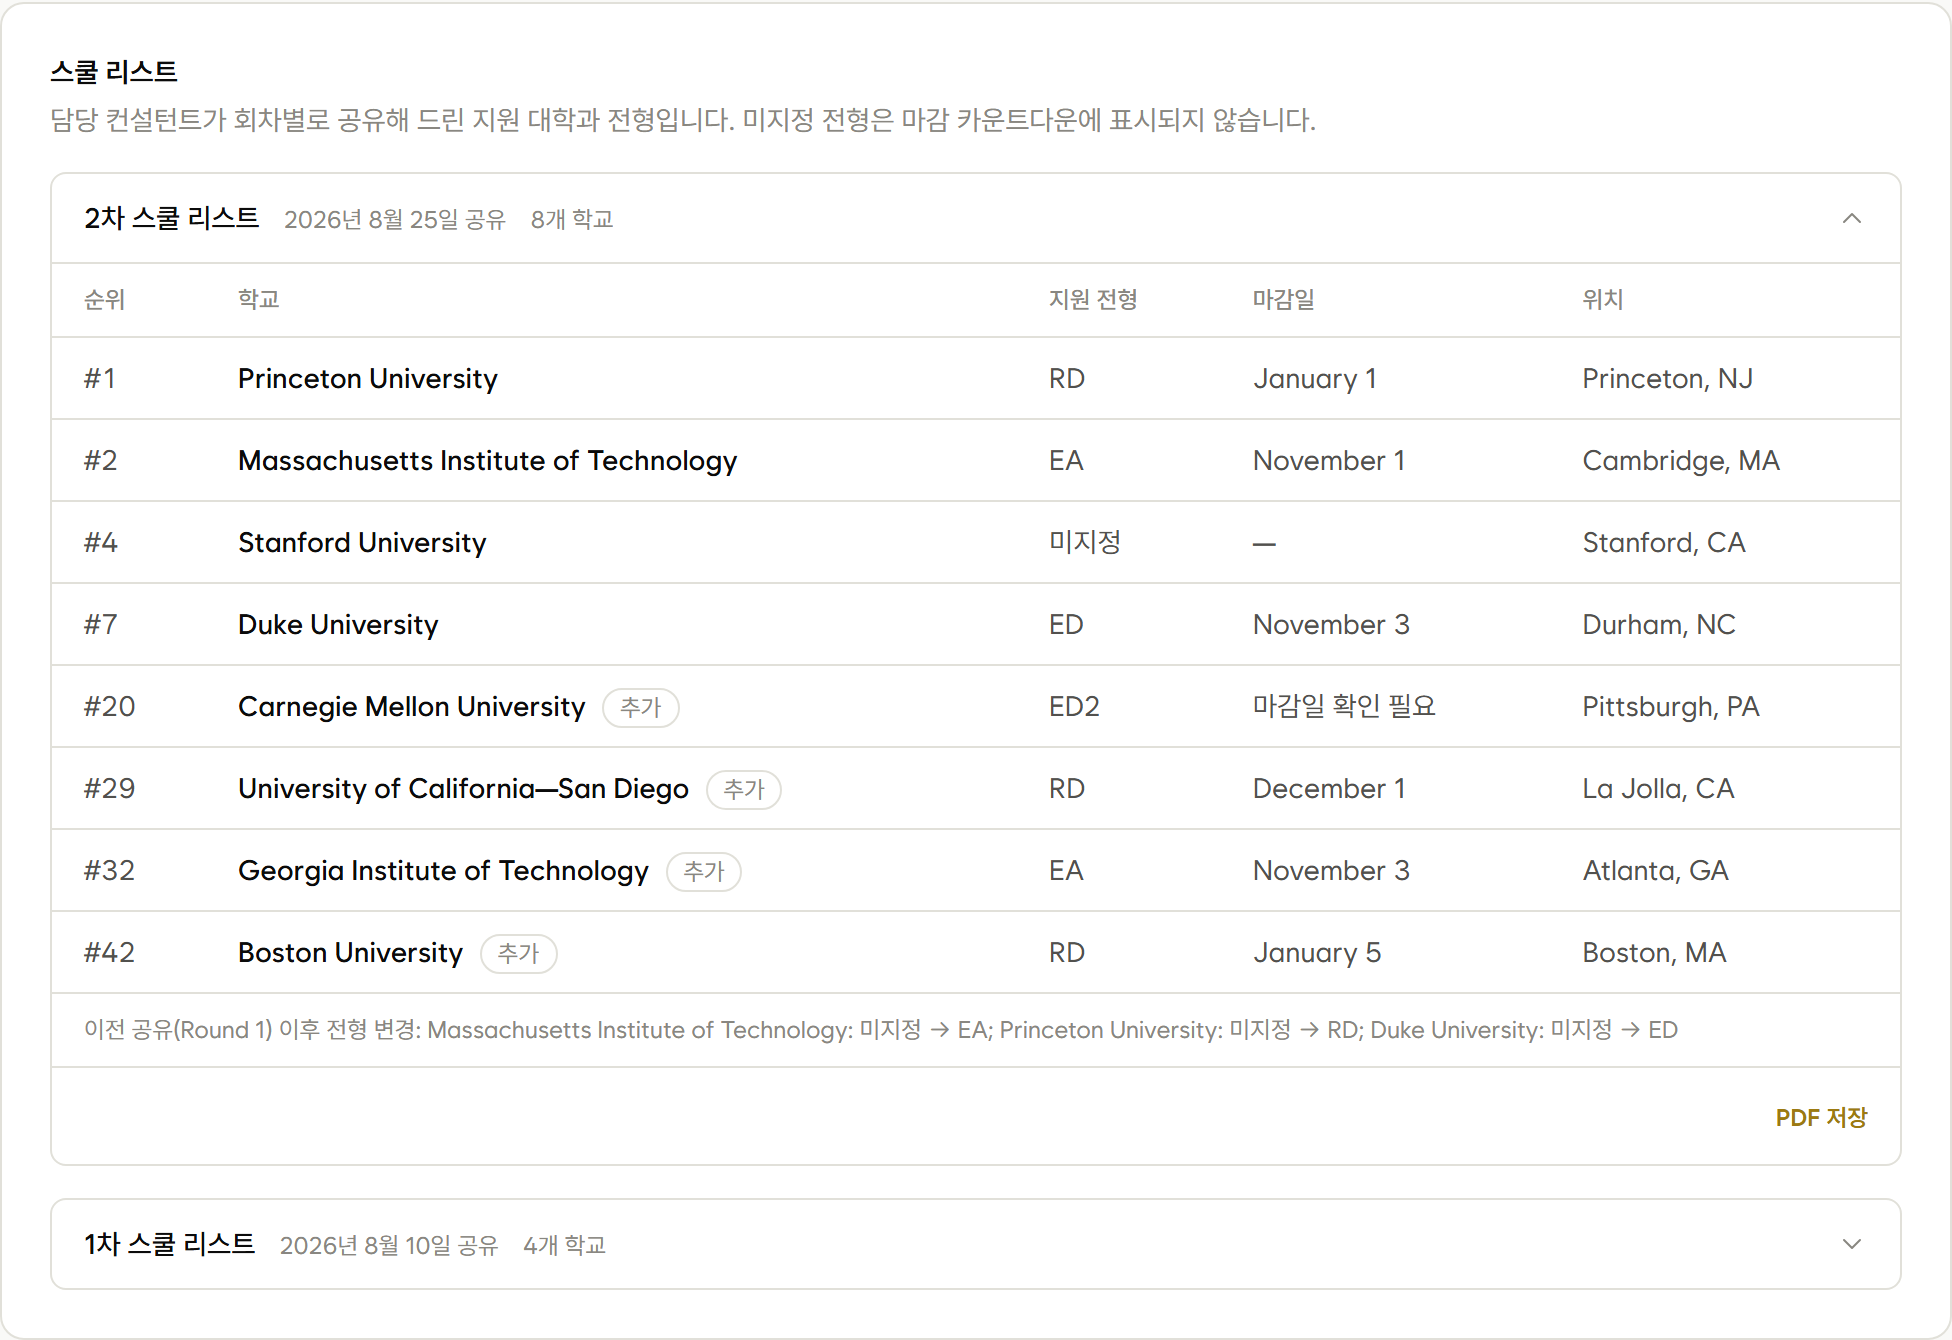This screenshot has width=1952, height=1340.
Task: Click the 추가 badge beside UC San Diego
Action: pos(744,790)
